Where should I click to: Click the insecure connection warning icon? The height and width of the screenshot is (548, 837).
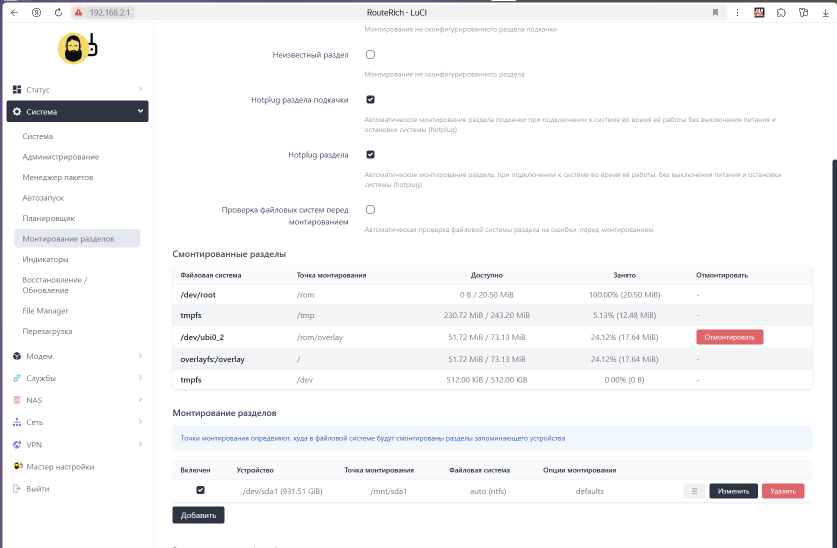pyautogui.click(x=78, y=13)
